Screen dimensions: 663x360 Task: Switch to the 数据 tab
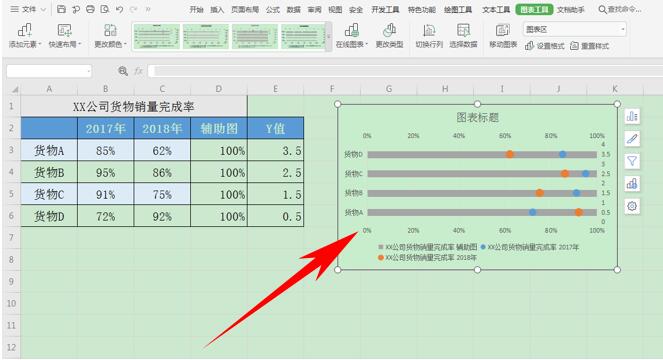click(293, 9)
